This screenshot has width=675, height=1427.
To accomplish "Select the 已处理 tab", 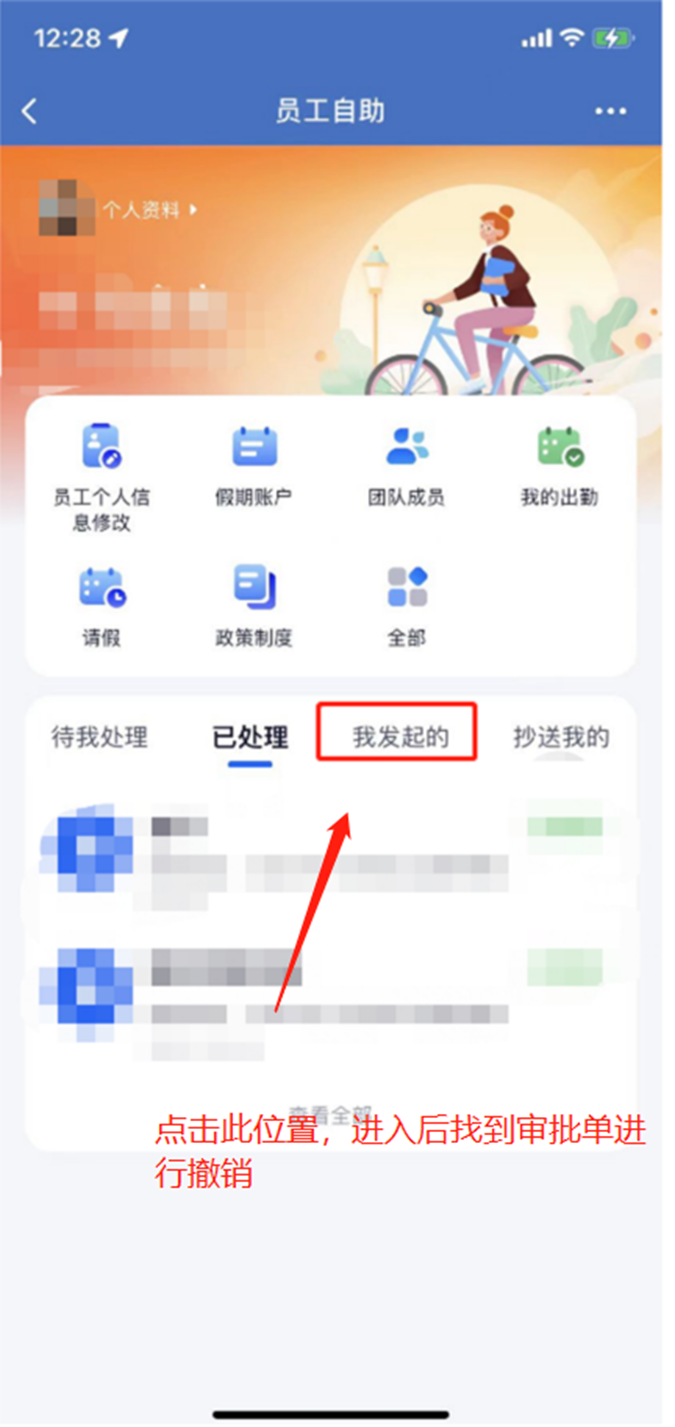I will (250, 738).
